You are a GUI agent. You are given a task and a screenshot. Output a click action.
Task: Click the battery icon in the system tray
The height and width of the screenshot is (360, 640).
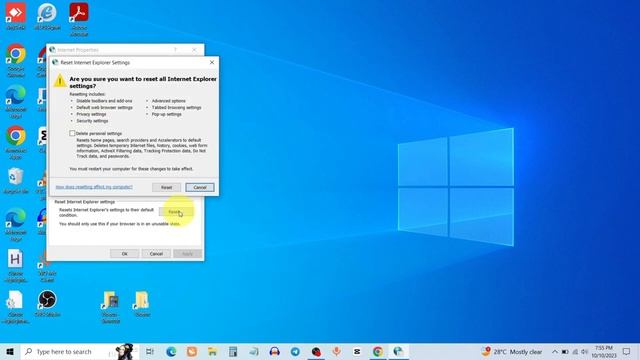tap(565, 351)
